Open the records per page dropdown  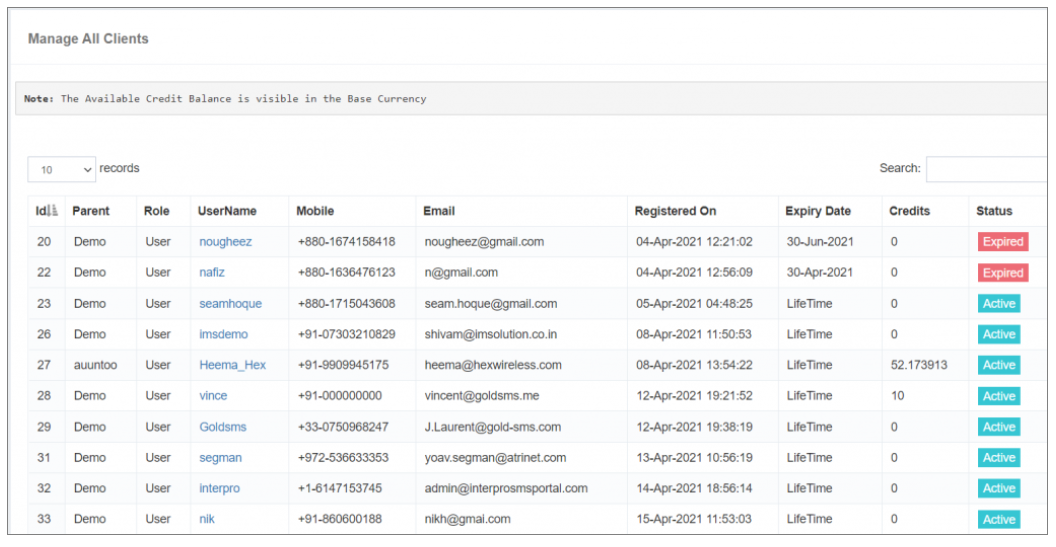[x=61, y=169]
